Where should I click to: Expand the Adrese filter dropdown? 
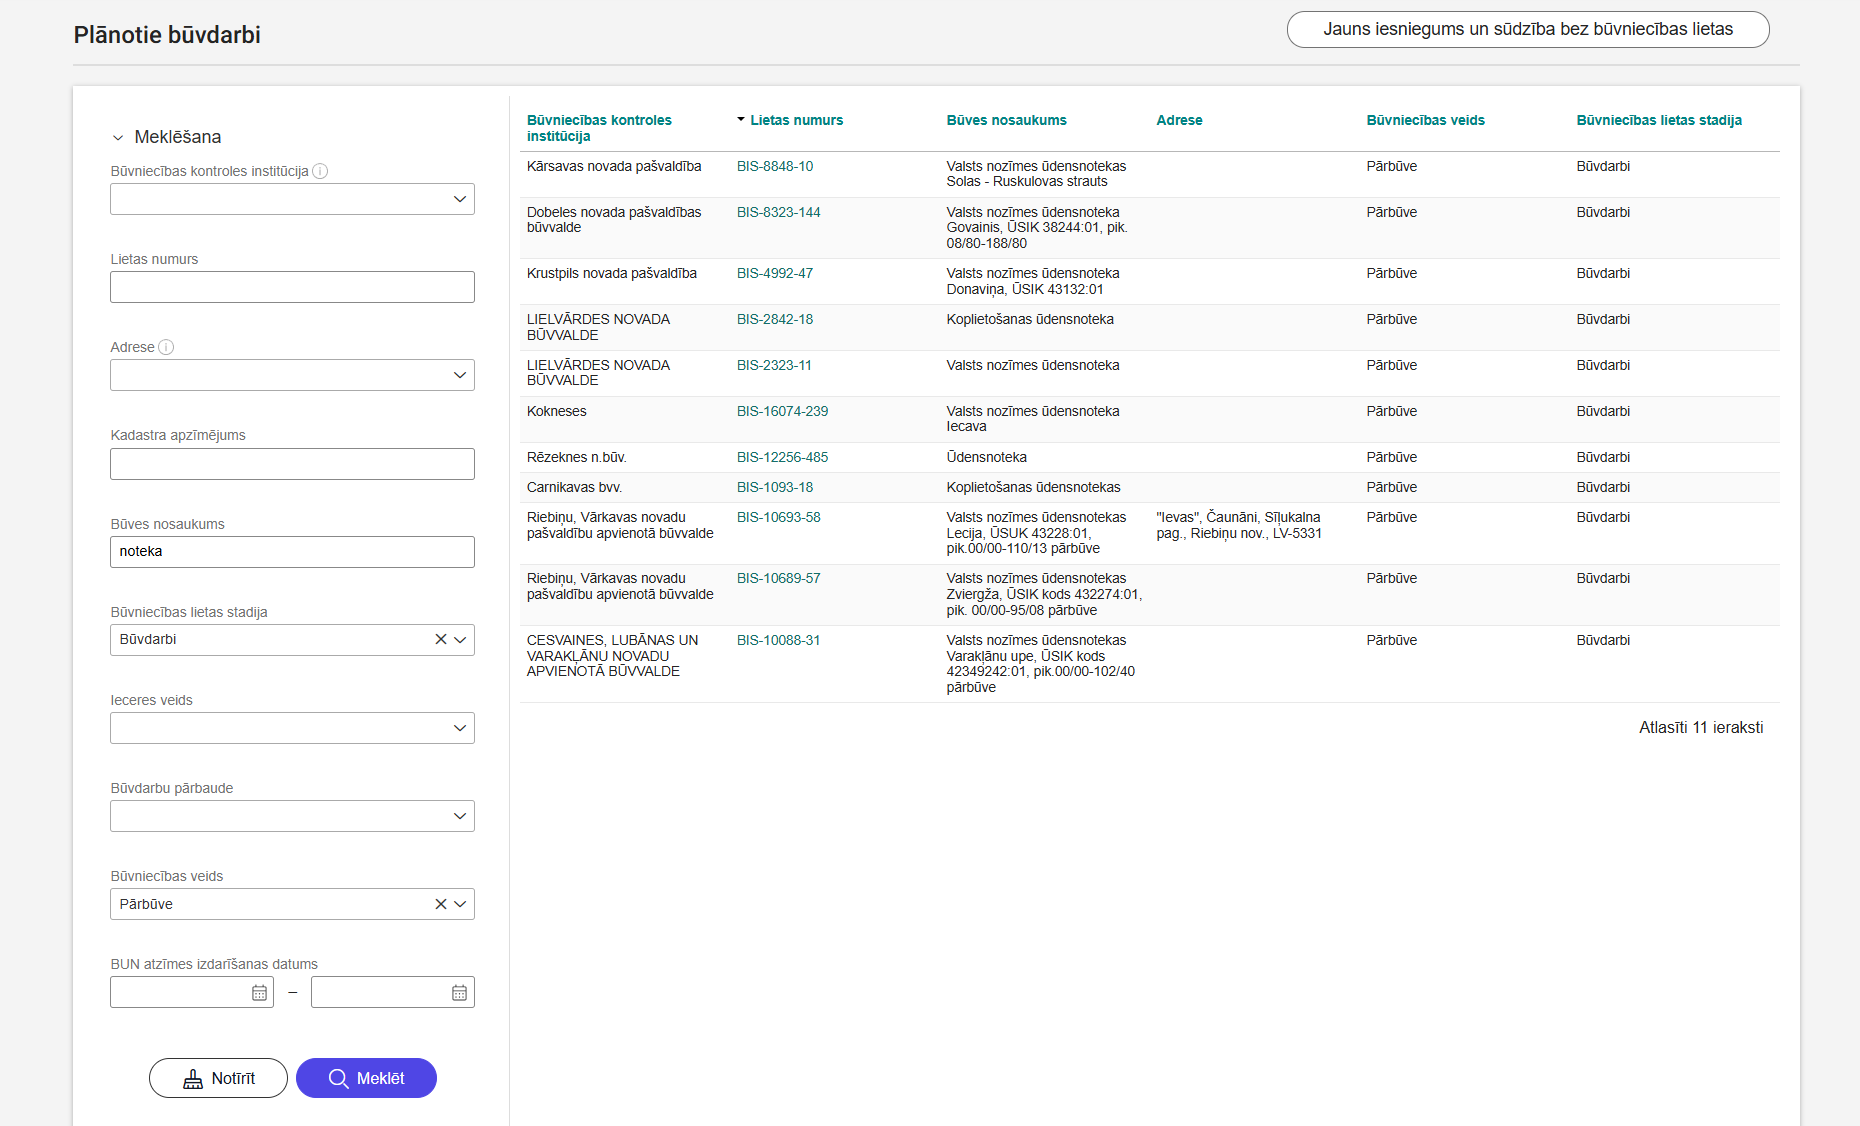[x=459, y=375]
